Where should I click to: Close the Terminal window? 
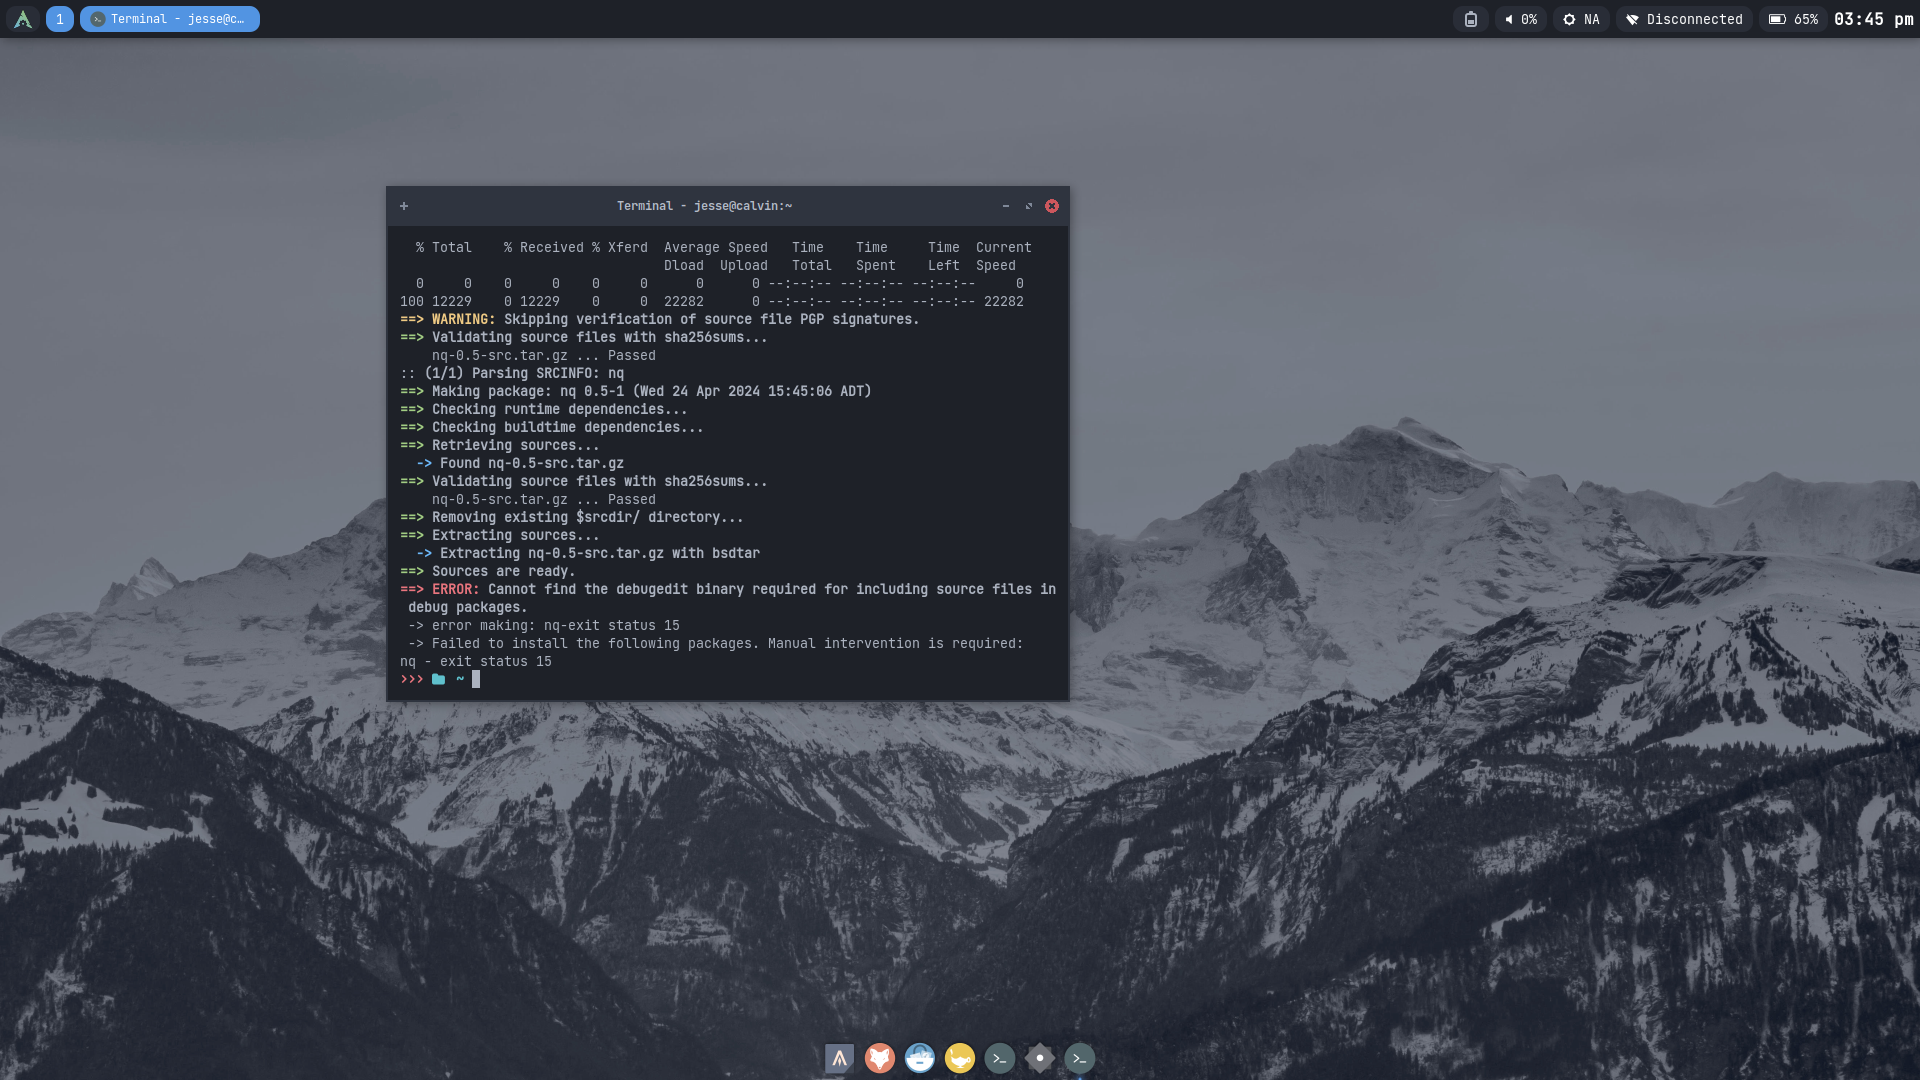tap(1052, 206)
